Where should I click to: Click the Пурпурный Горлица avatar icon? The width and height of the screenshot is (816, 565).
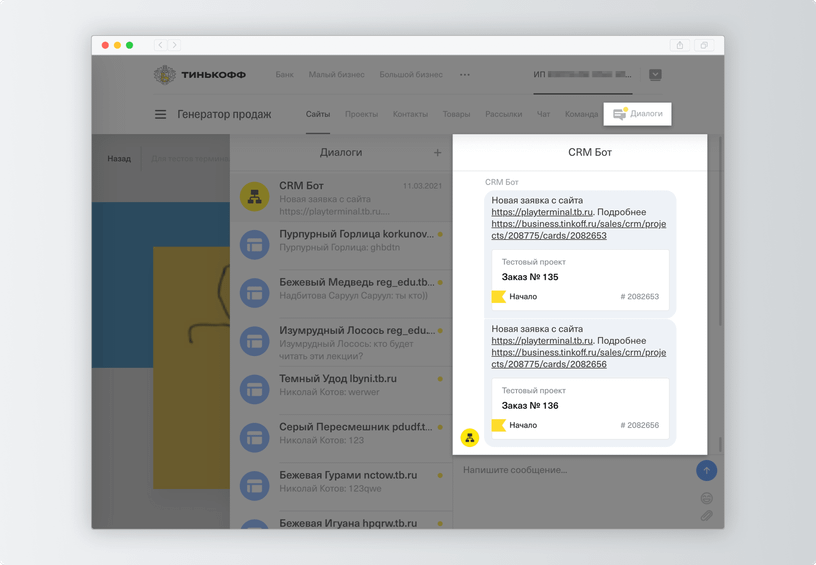pyautogui.click(x=254, y=245)
